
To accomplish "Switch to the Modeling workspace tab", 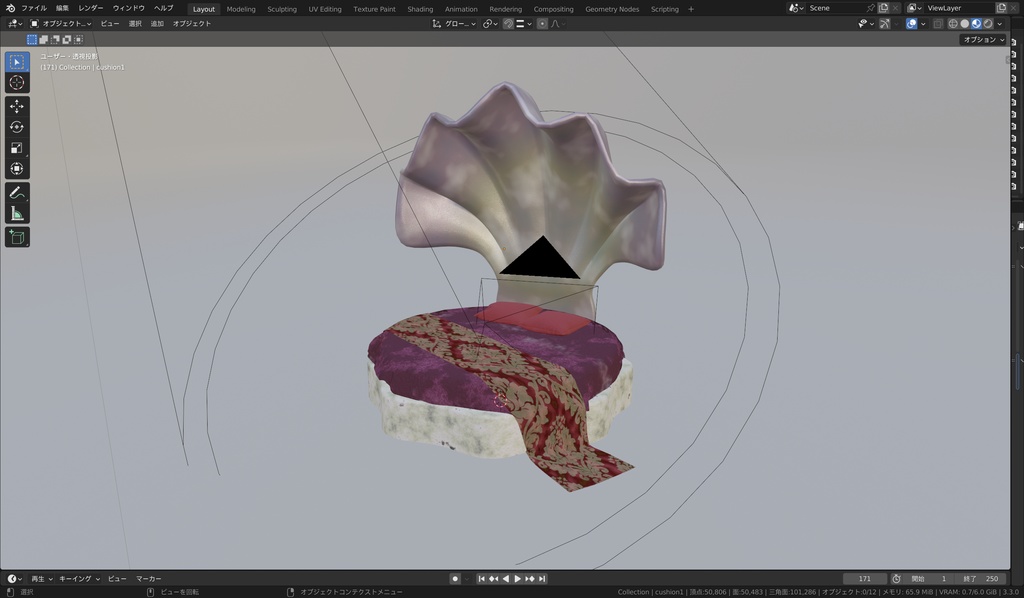I will coord(241,9).
